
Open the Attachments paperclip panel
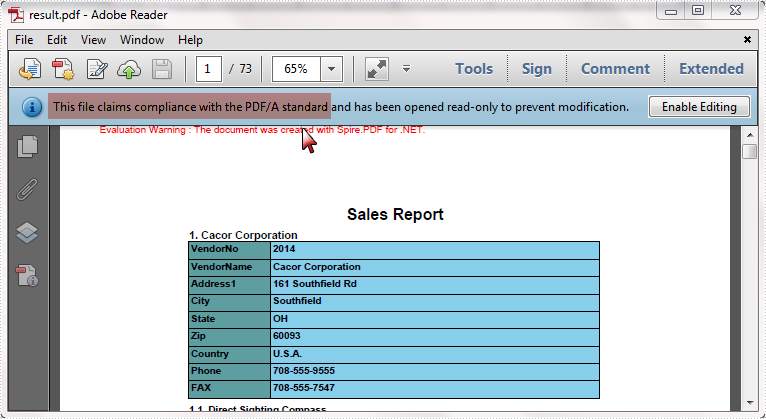27,189
